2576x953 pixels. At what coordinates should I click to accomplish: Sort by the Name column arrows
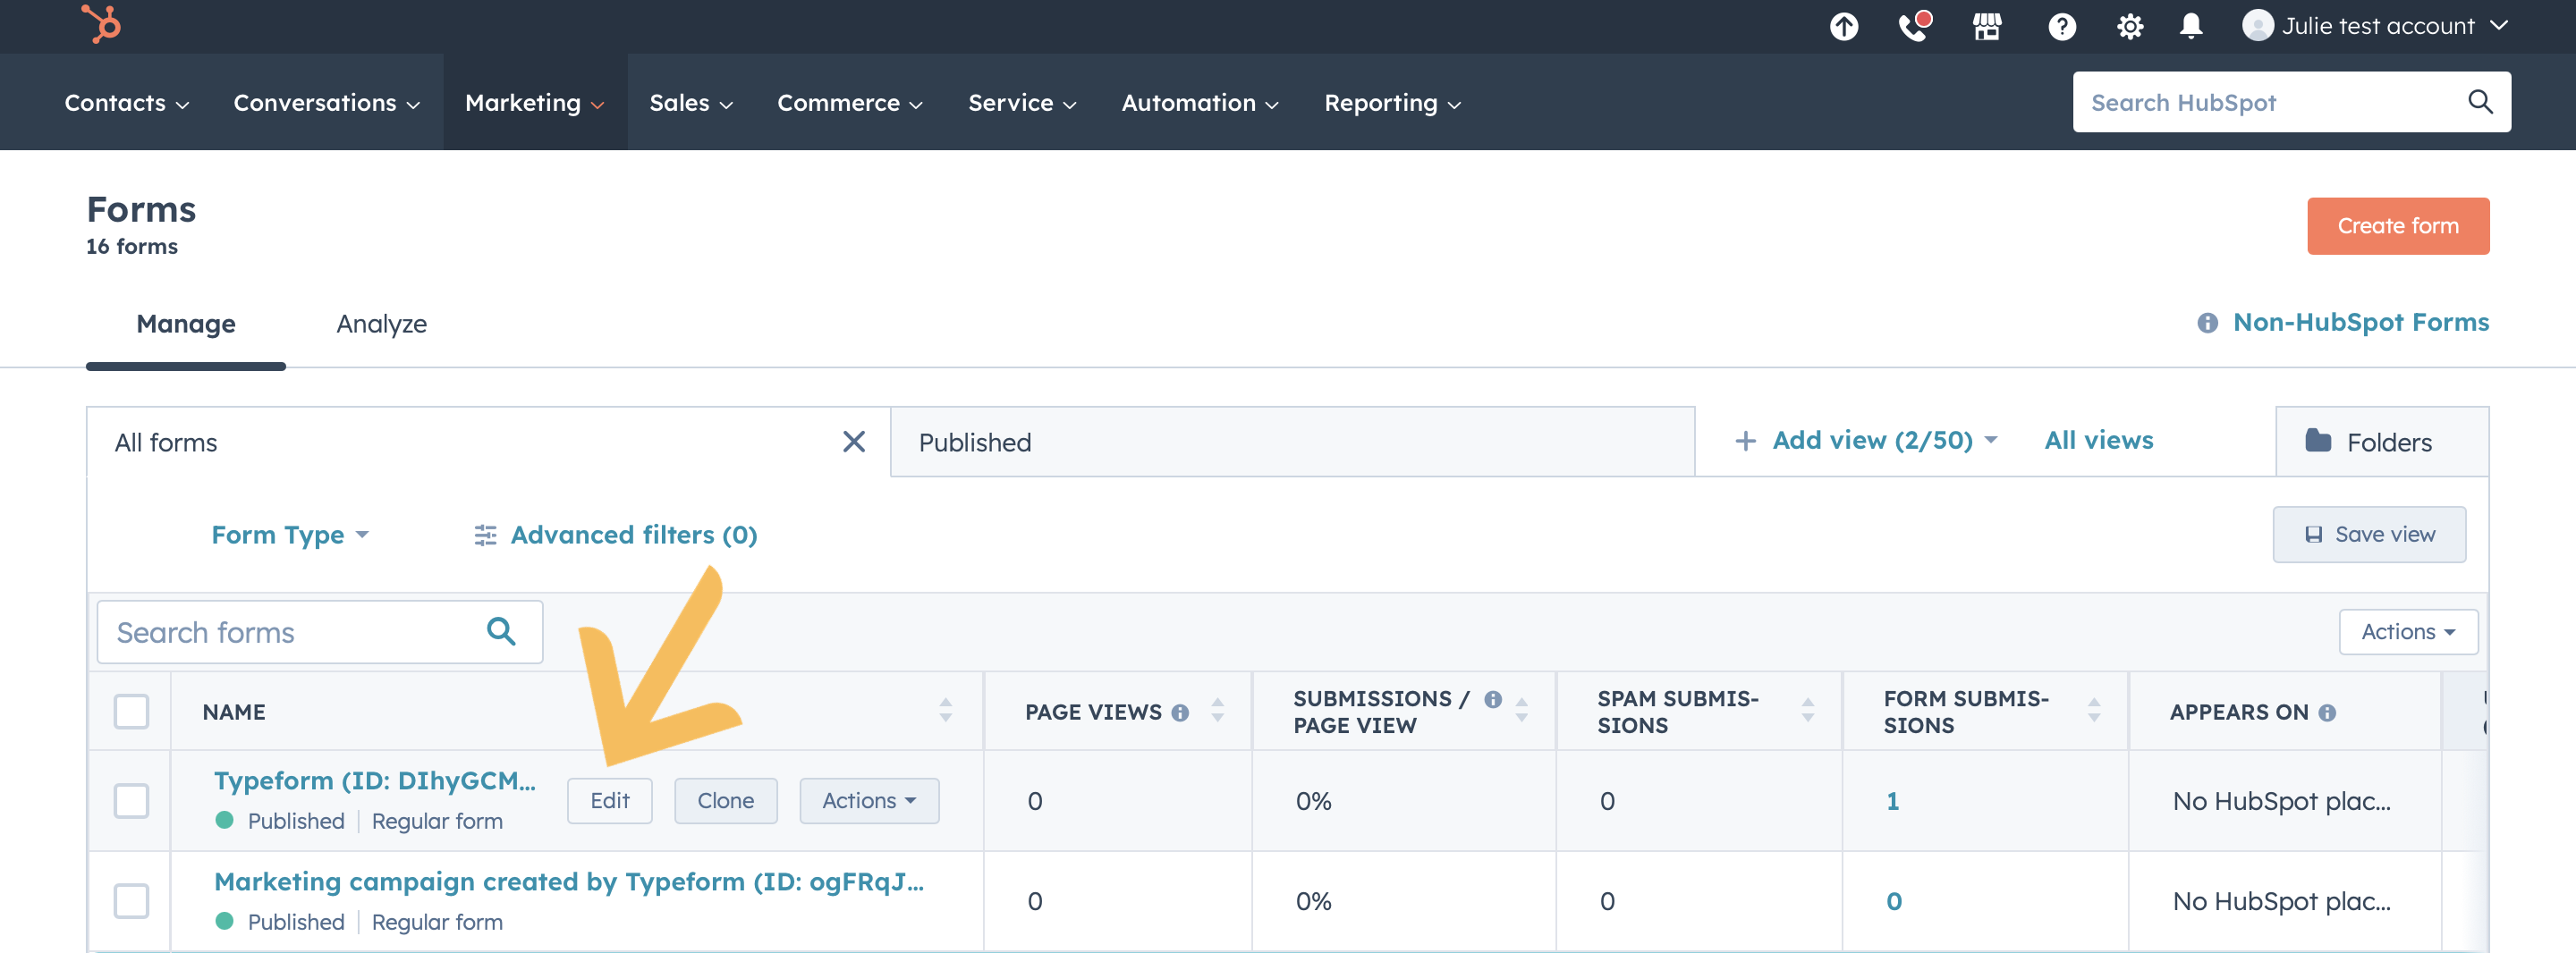point(945,711)
